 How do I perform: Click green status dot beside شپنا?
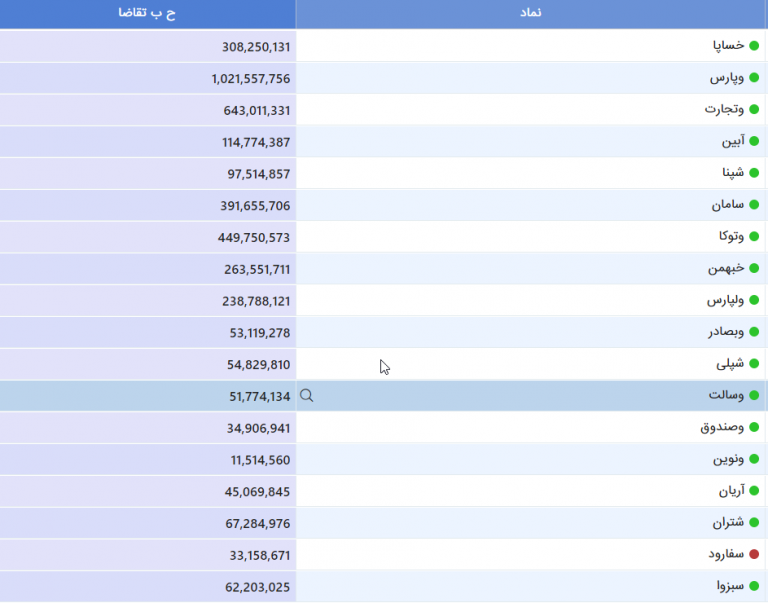(x=754, y=173)
